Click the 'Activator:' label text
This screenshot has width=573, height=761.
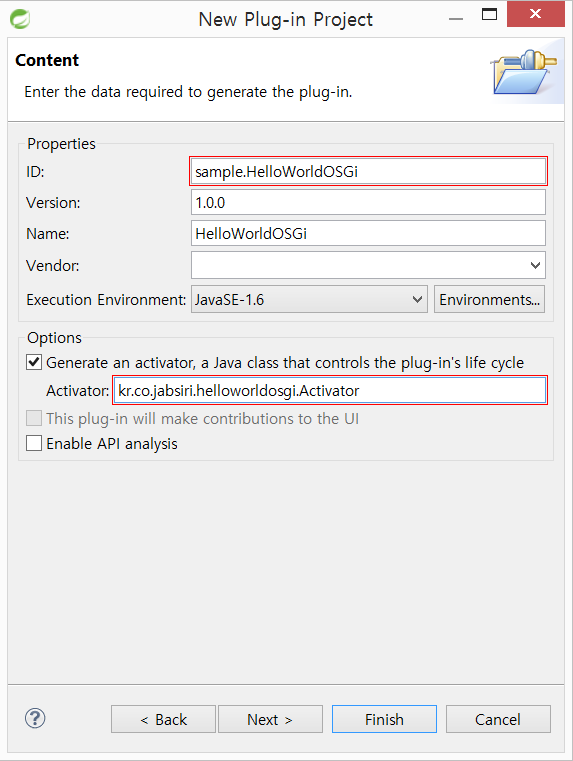click(x=78, y=391)
